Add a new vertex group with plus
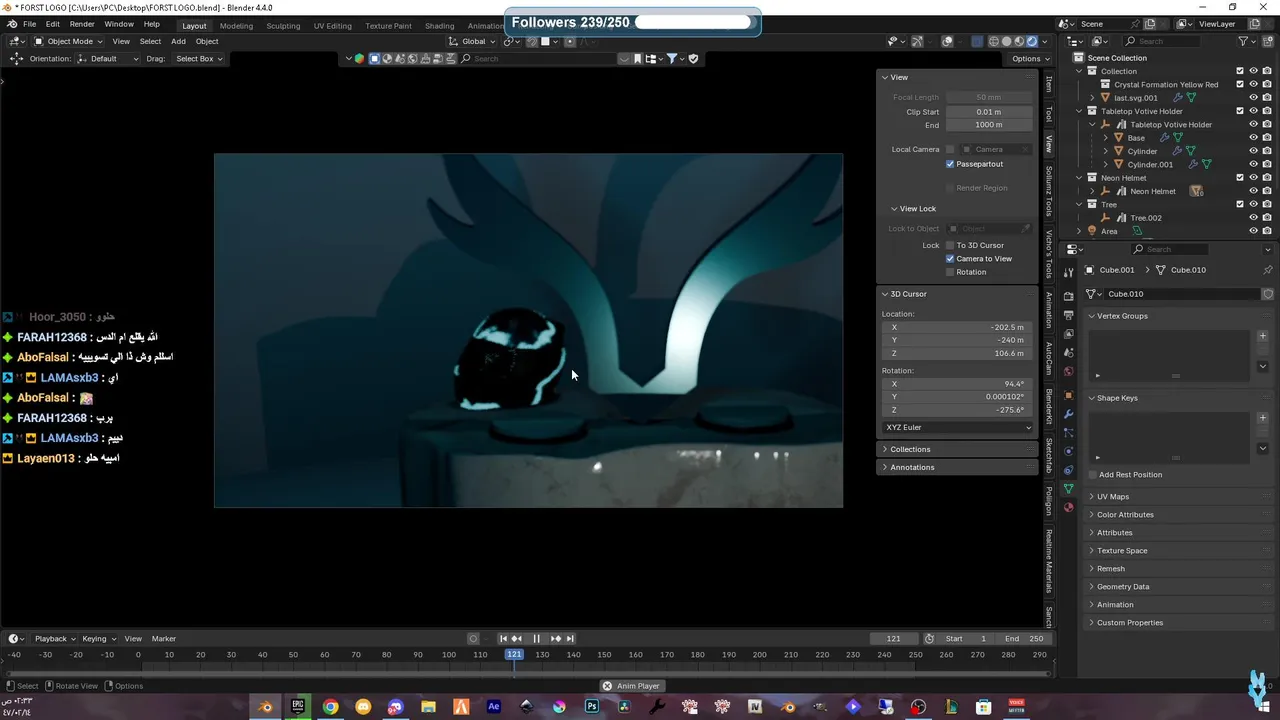The image size is (1280, 720). coord(1262,336)
